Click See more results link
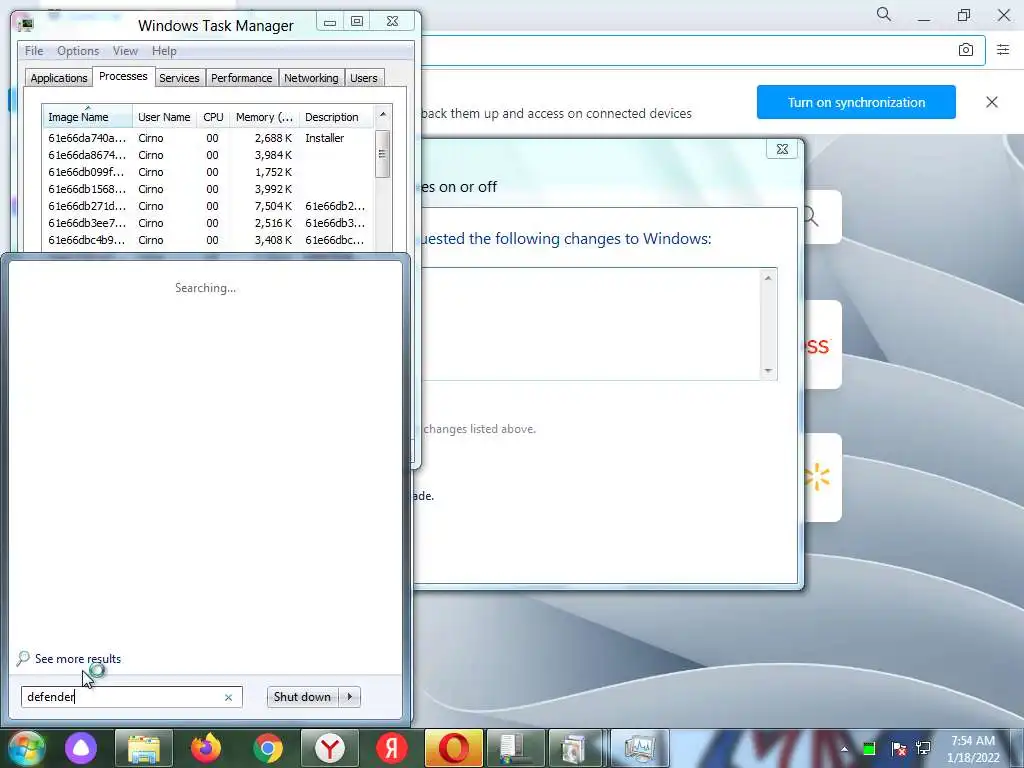Image resolution: width=1024 pixels, height=768 pixels. [x=78, y=659]
